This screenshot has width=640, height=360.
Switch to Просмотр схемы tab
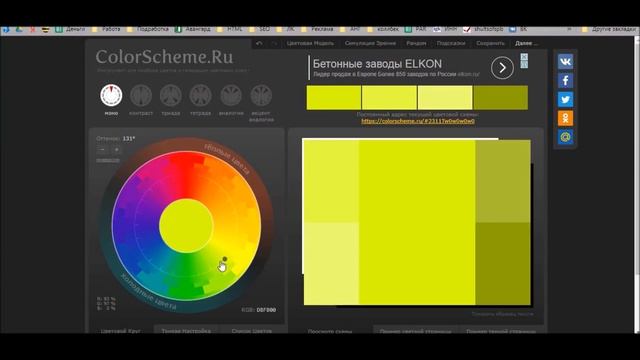pos(330,331)
